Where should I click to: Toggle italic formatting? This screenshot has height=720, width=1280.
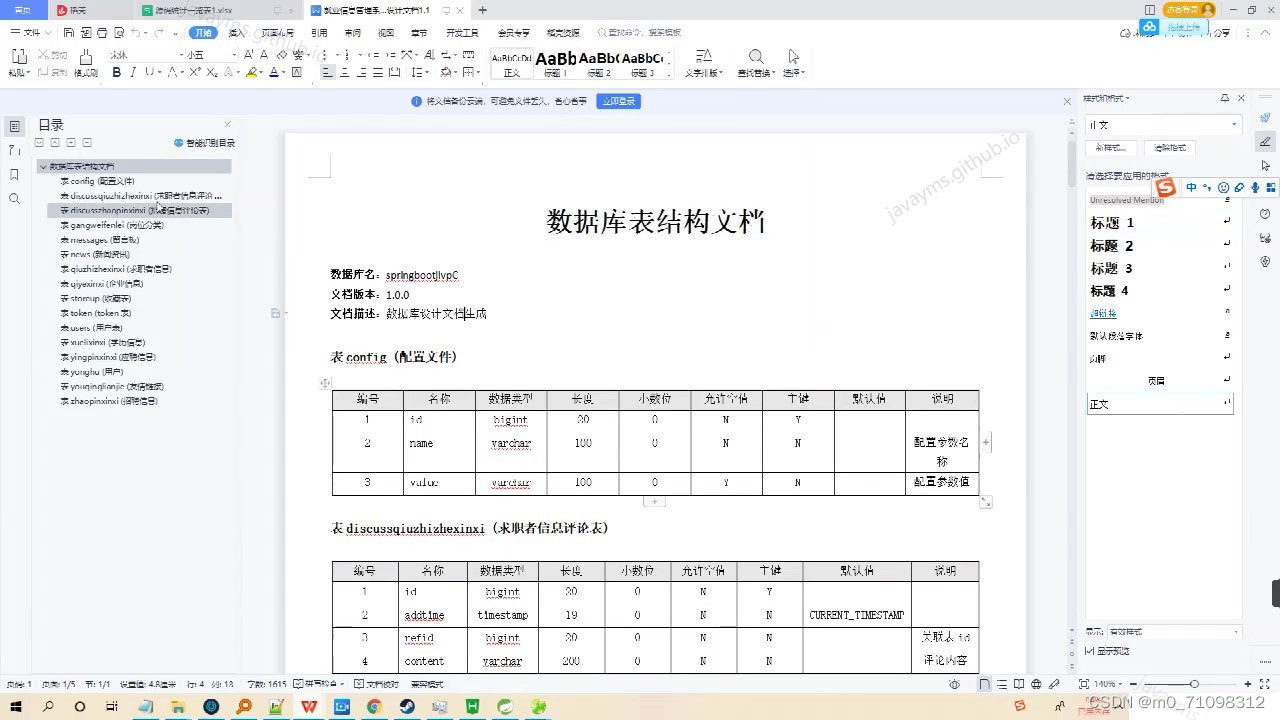(x=133, y=72)
